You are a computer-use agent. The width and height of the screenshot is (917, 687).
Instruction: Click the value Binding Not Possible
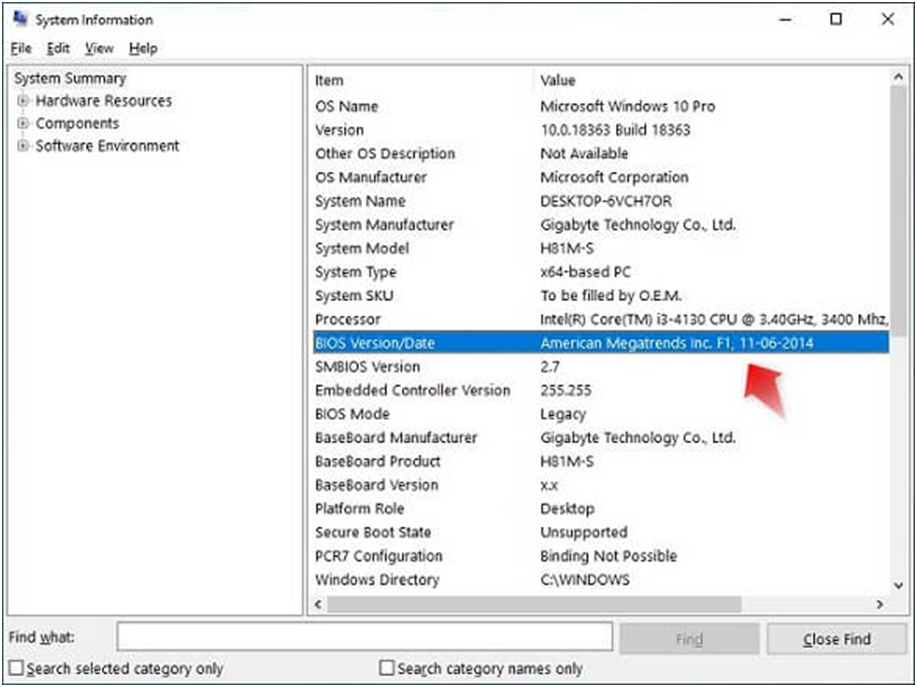(x=608, y=556)
